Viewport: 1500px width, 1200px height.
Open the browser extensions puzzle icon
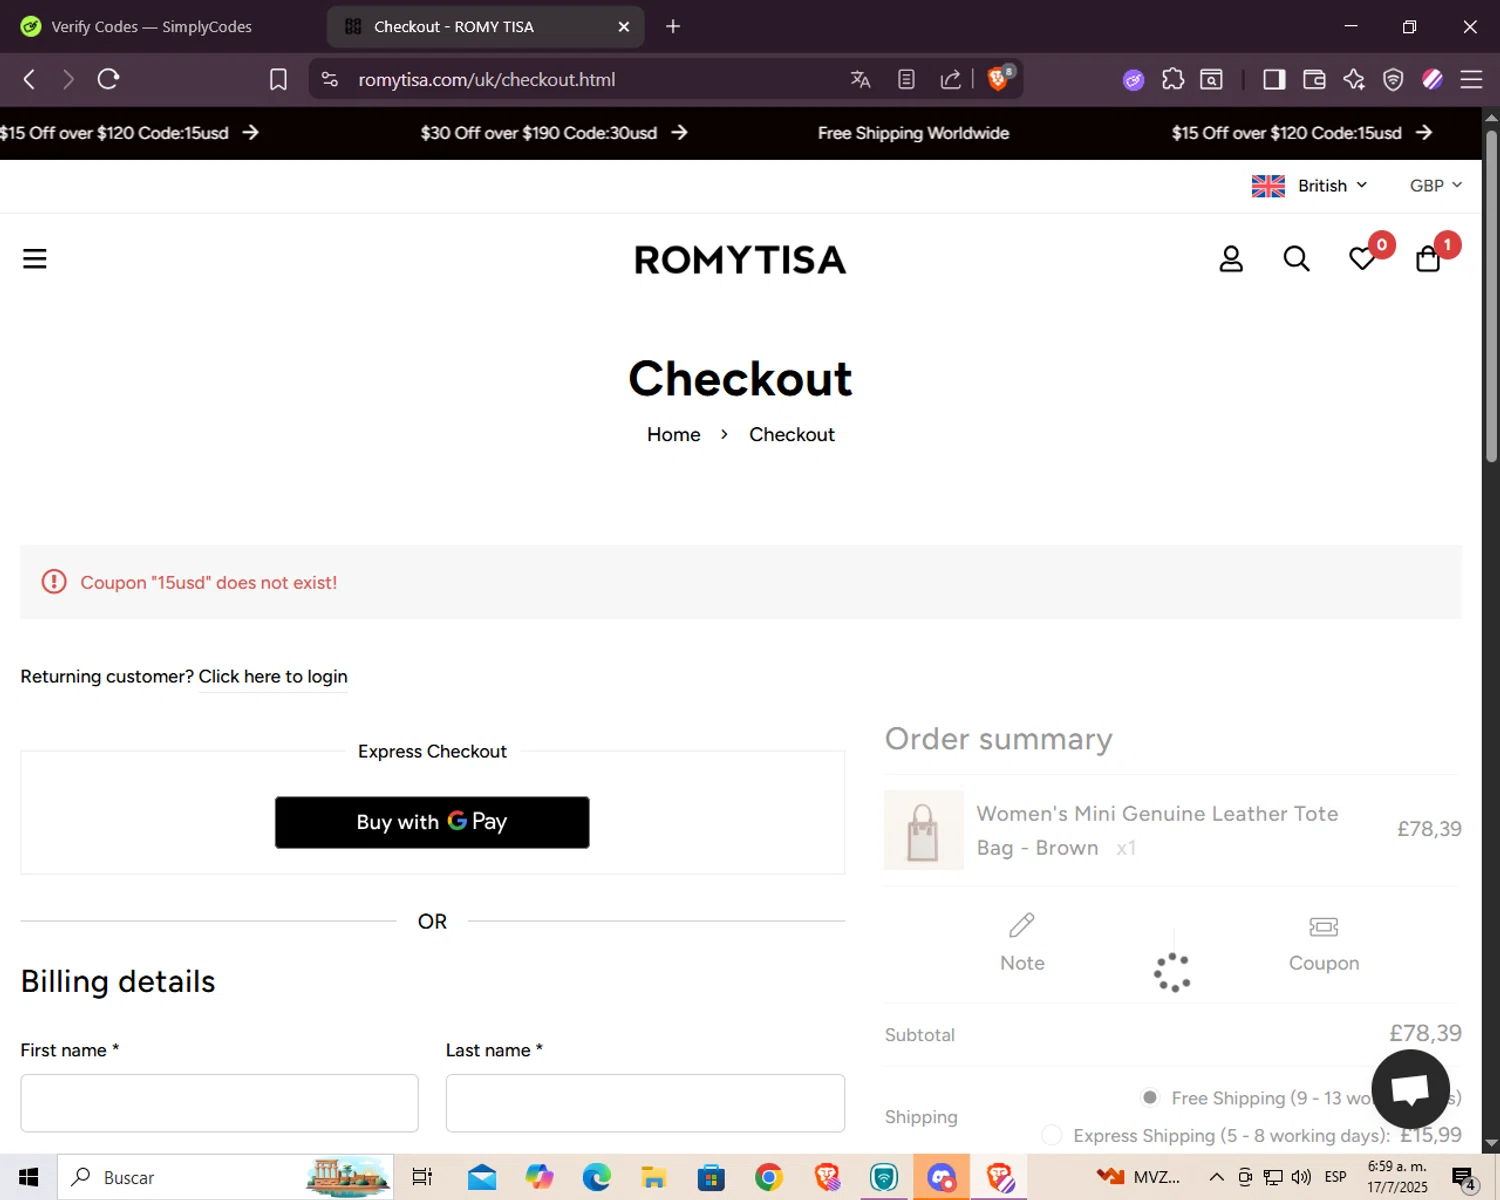pos(1173,79)
